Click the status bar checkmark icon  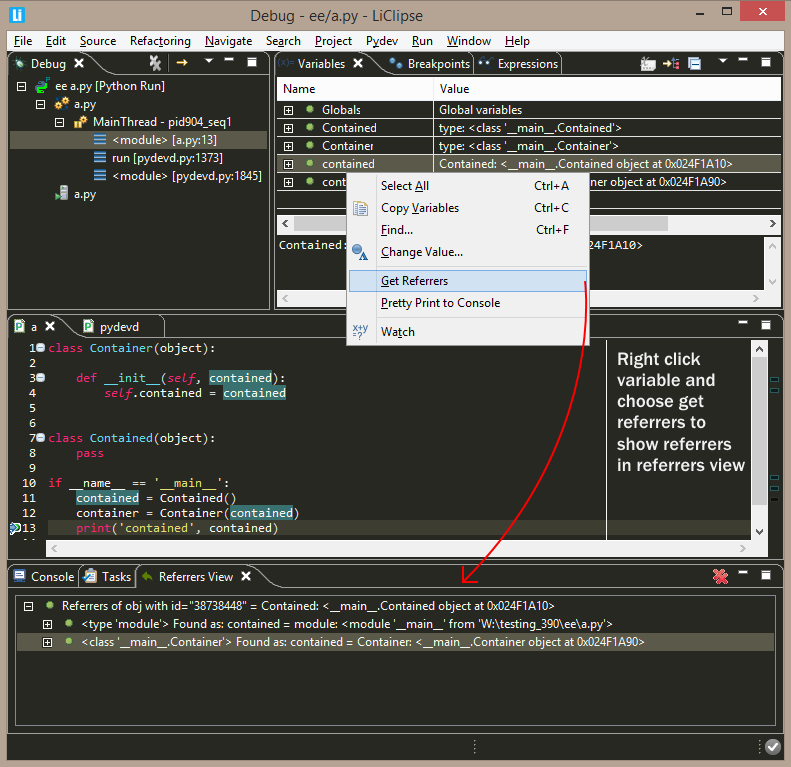[773, 746]
